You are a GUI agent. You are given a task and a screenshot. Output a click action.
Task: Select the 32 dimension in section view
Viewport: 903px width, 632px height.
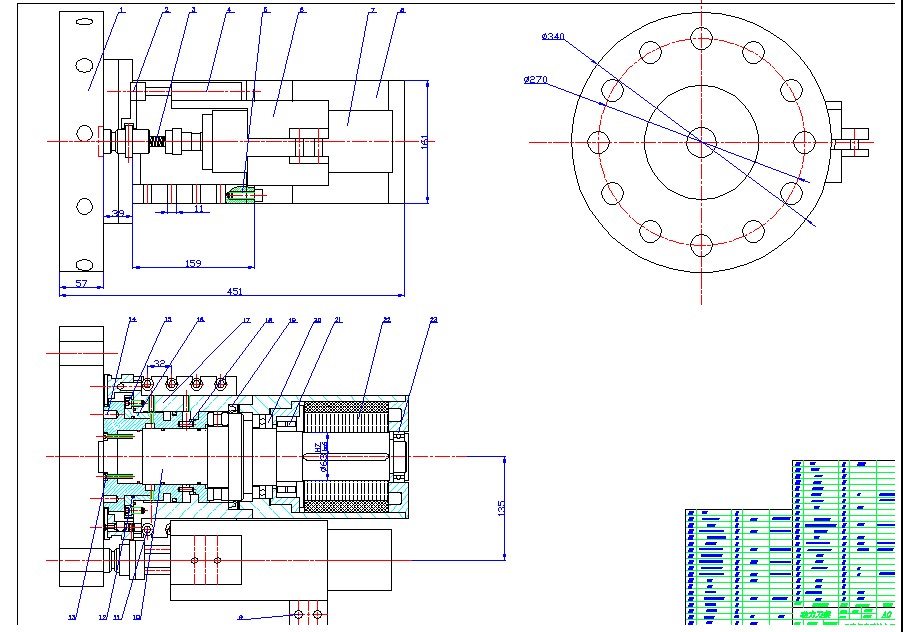tap(160, 364)
